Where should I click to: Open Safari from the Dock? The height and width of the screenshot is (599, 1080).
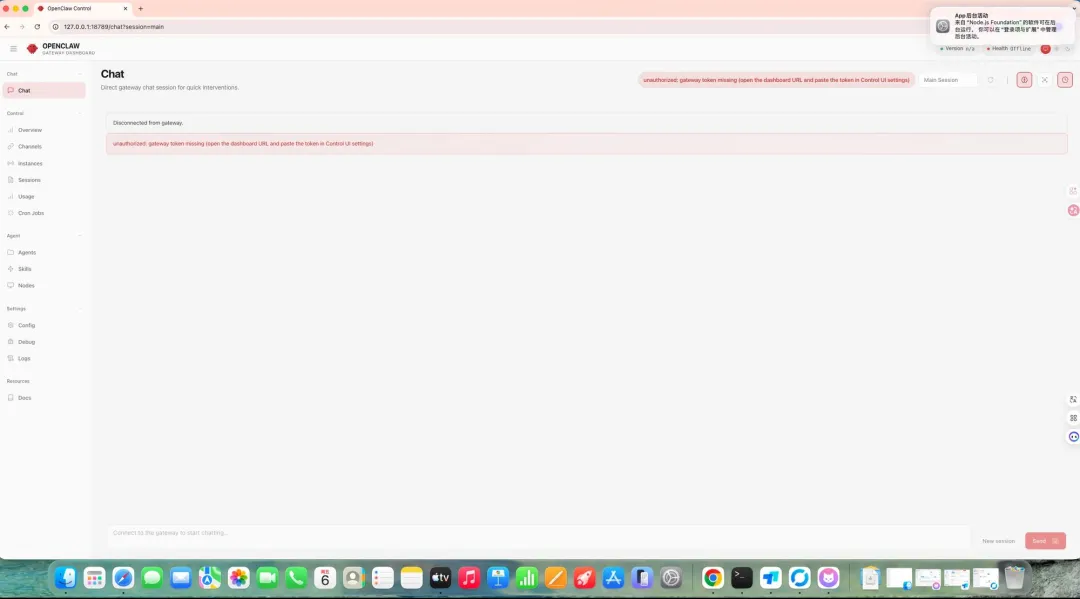point(123,578)
